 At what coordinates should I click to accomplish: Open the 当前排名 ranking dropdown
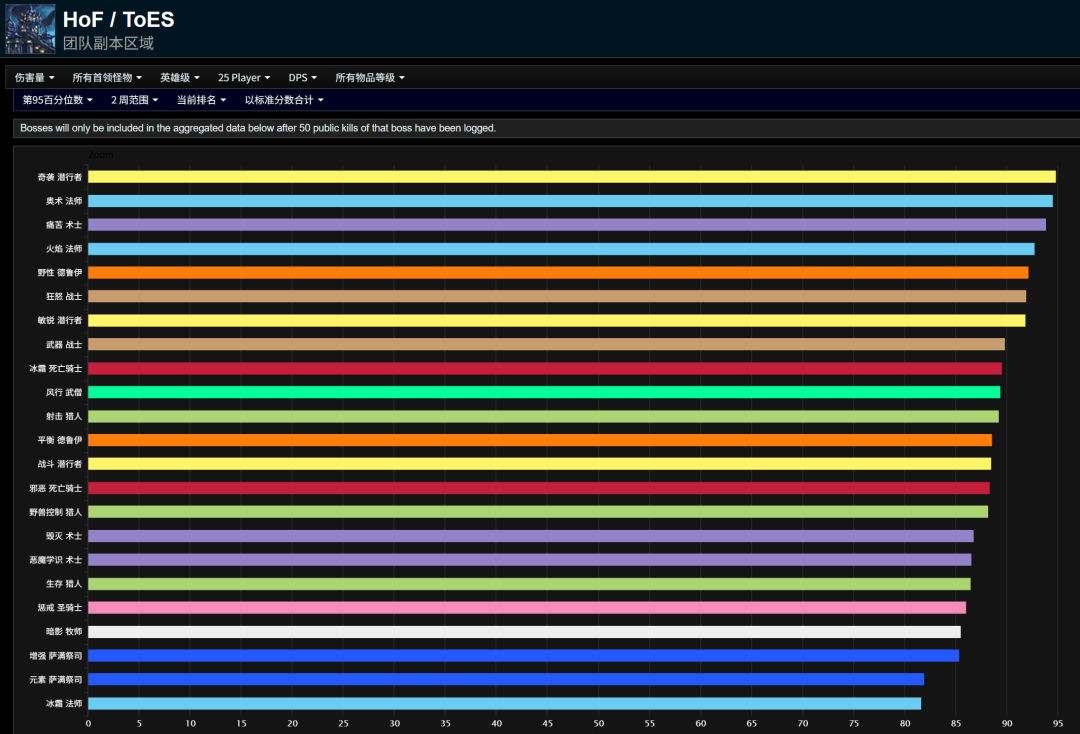coord(201,100)
